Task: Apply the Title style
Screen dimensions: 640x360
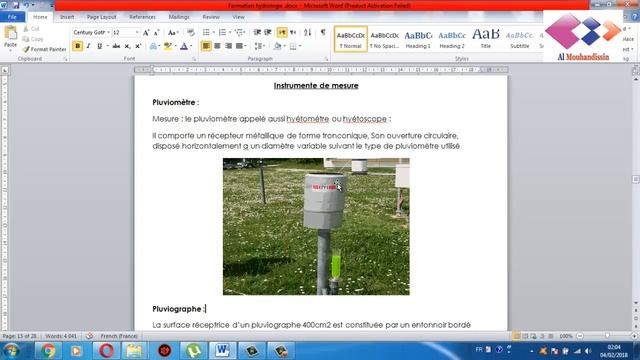Action: pyautogui.click(x=486, y=39)
